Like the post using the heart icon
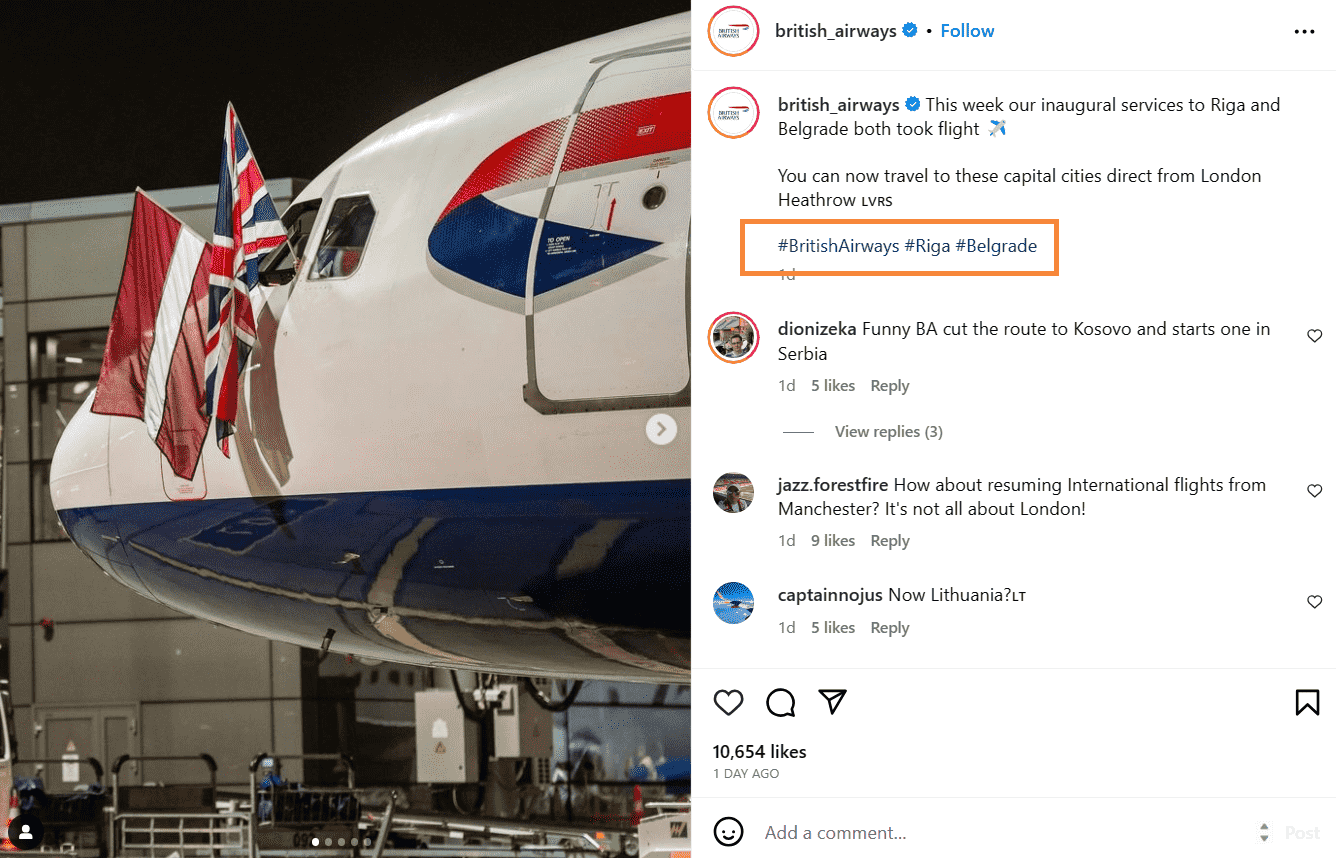 [728, 702]
